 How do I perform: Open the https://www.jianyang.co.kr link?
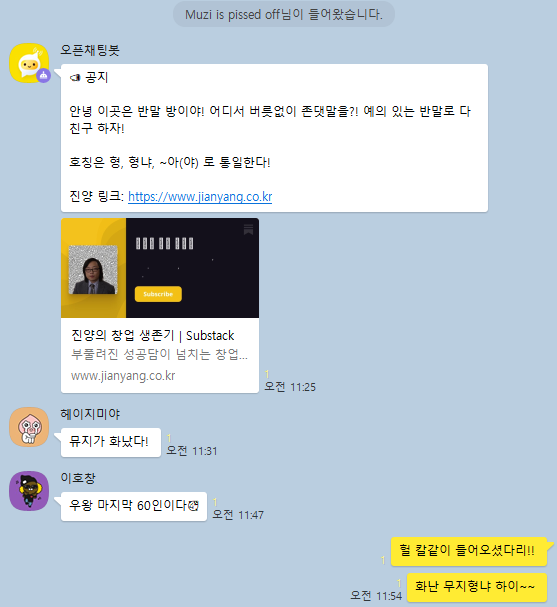click(x=200, y=197)
